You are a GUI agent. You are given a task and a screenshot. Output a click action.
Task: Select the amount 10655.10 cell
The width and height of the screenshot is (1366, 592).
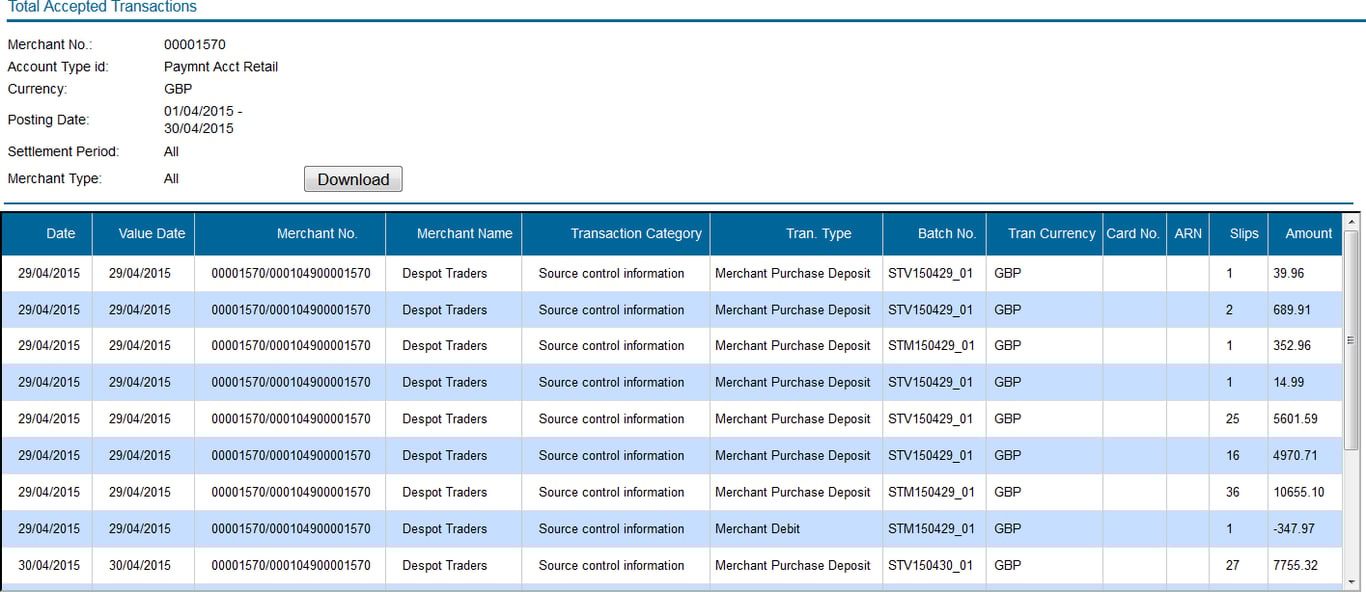click(x=1298, y=492)
